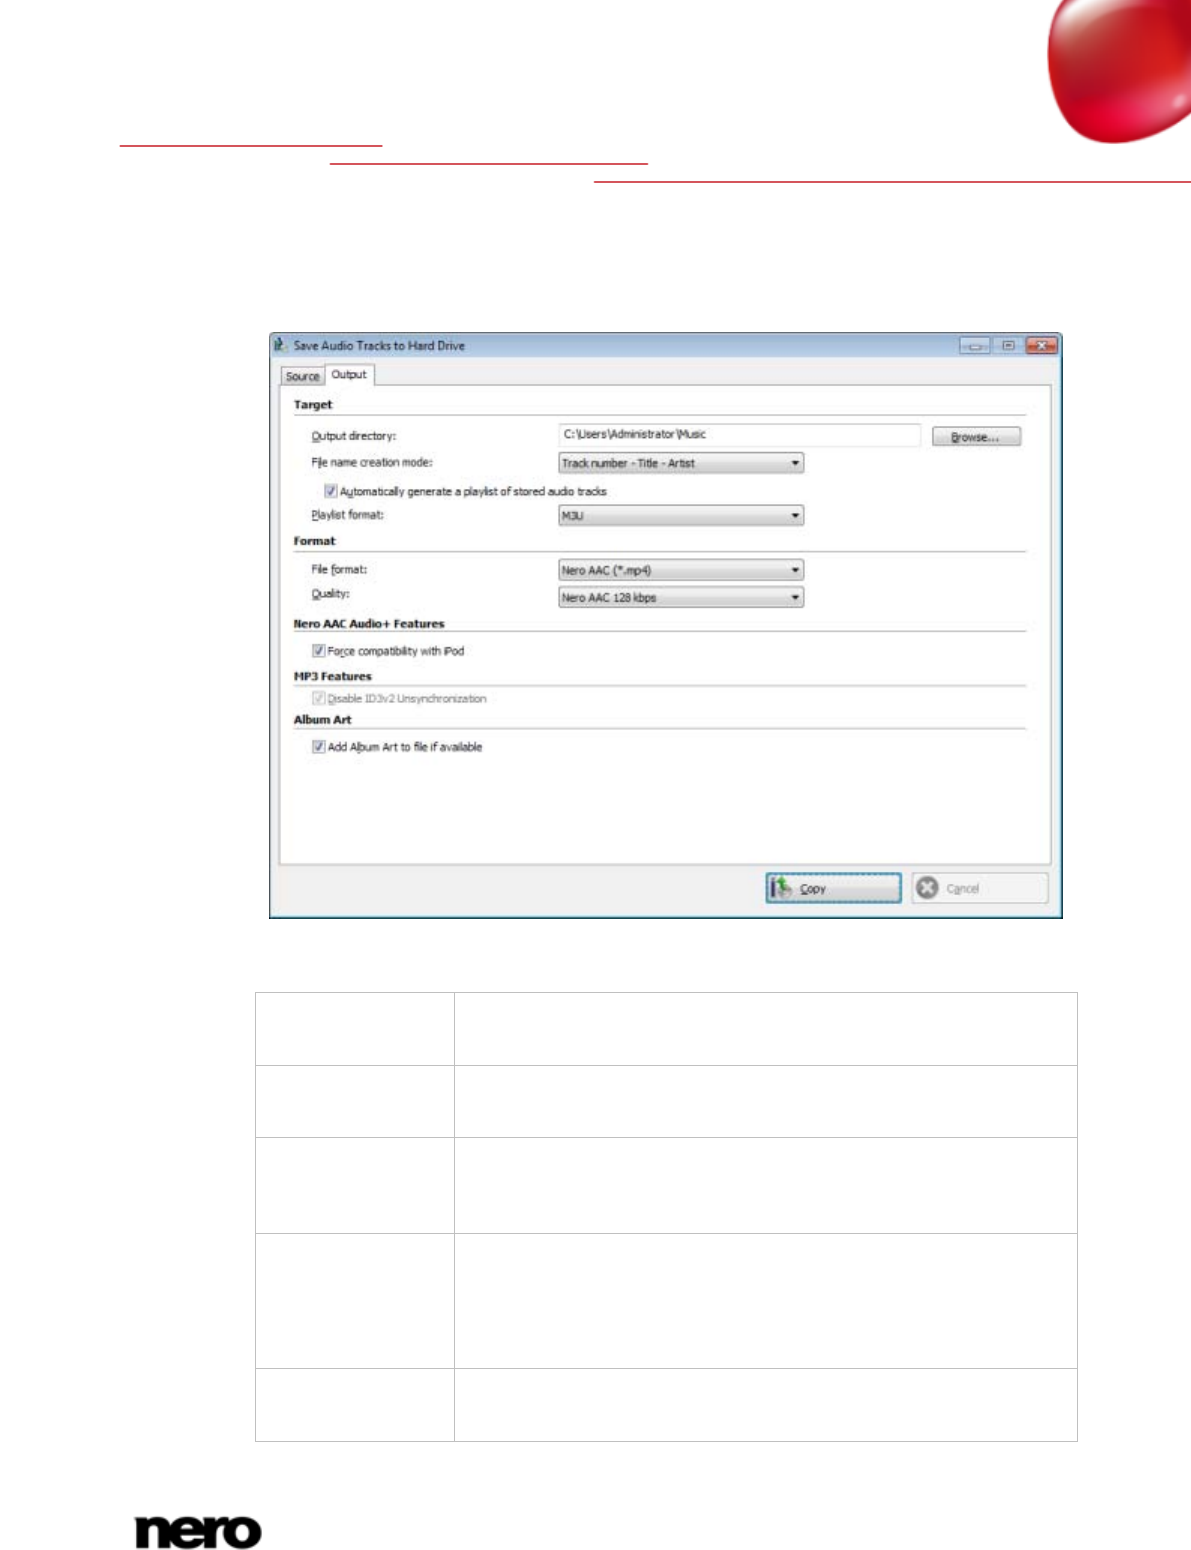This screenshot has height=1550, width=1191.
Task: Minimize the Save Audio Tracks dialog
Action: pos(974,346)
